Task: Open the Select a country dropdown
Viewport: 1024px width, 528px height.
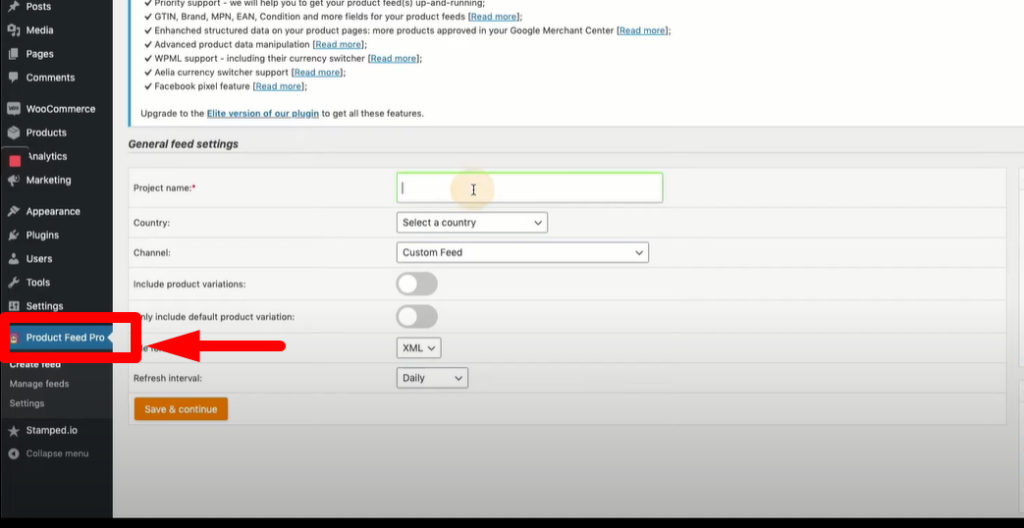Action: [x=472, y=222]
